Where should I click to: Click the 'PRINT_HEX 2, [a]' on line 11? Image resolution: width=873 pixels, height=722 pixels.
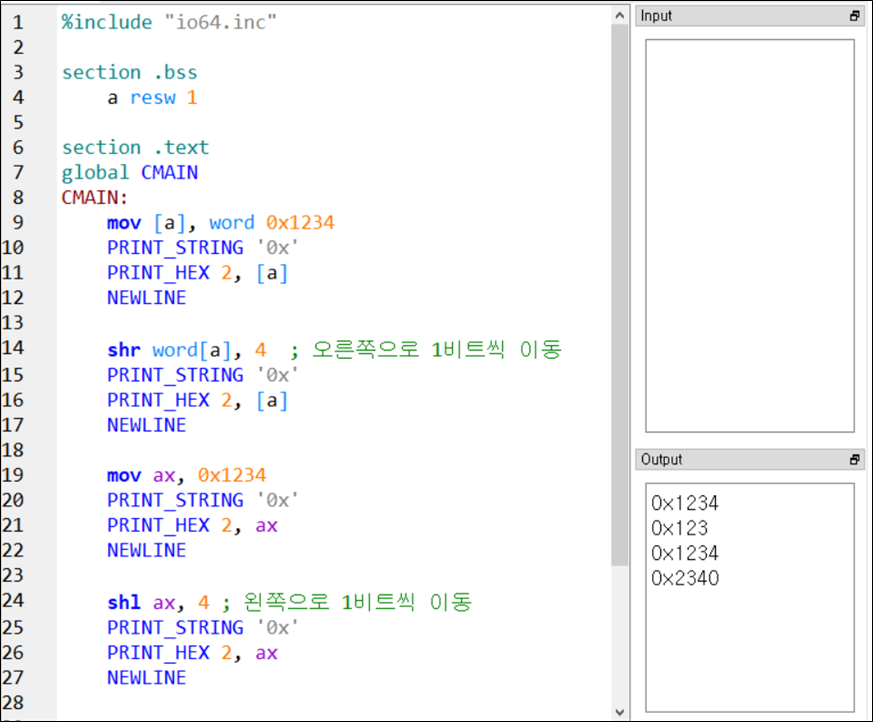coord(198,273)
